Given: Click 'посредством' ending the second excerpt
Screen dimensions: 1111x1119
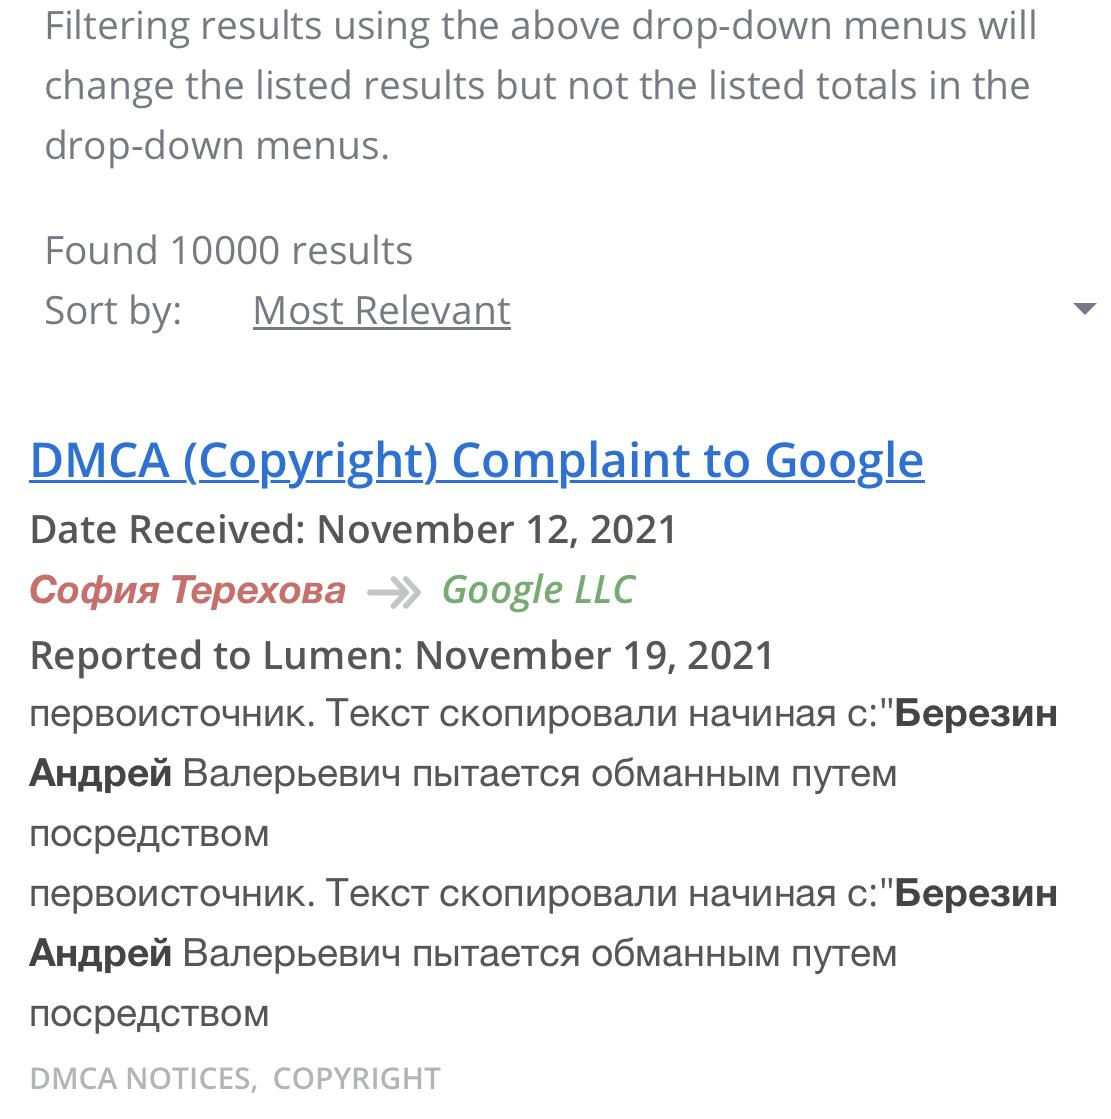Looking at the screenshot, I should click(150, 1014).
